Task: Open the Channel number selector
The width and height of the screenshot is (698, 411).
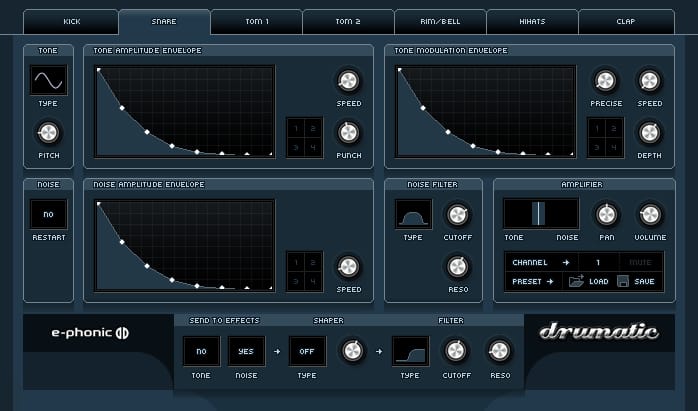Action: point(598,262)
